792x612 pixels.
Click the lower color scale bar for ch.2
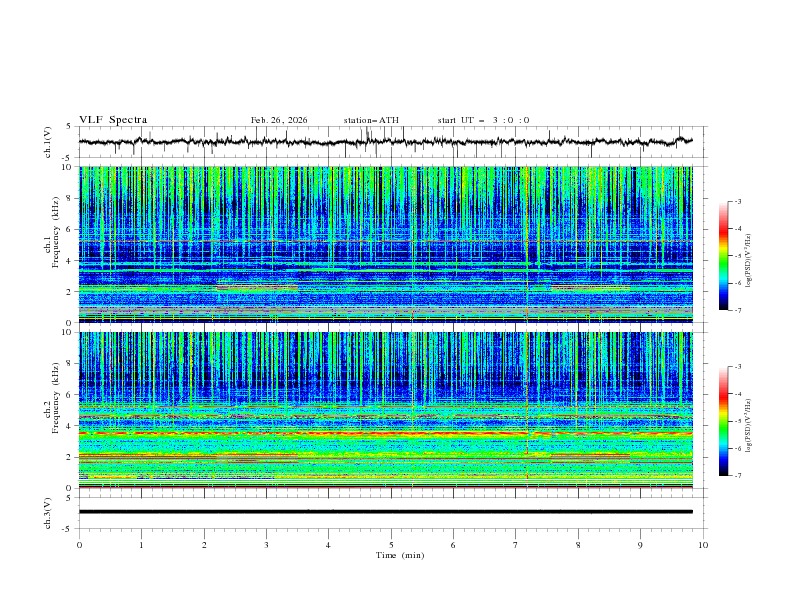pos(723,421)
